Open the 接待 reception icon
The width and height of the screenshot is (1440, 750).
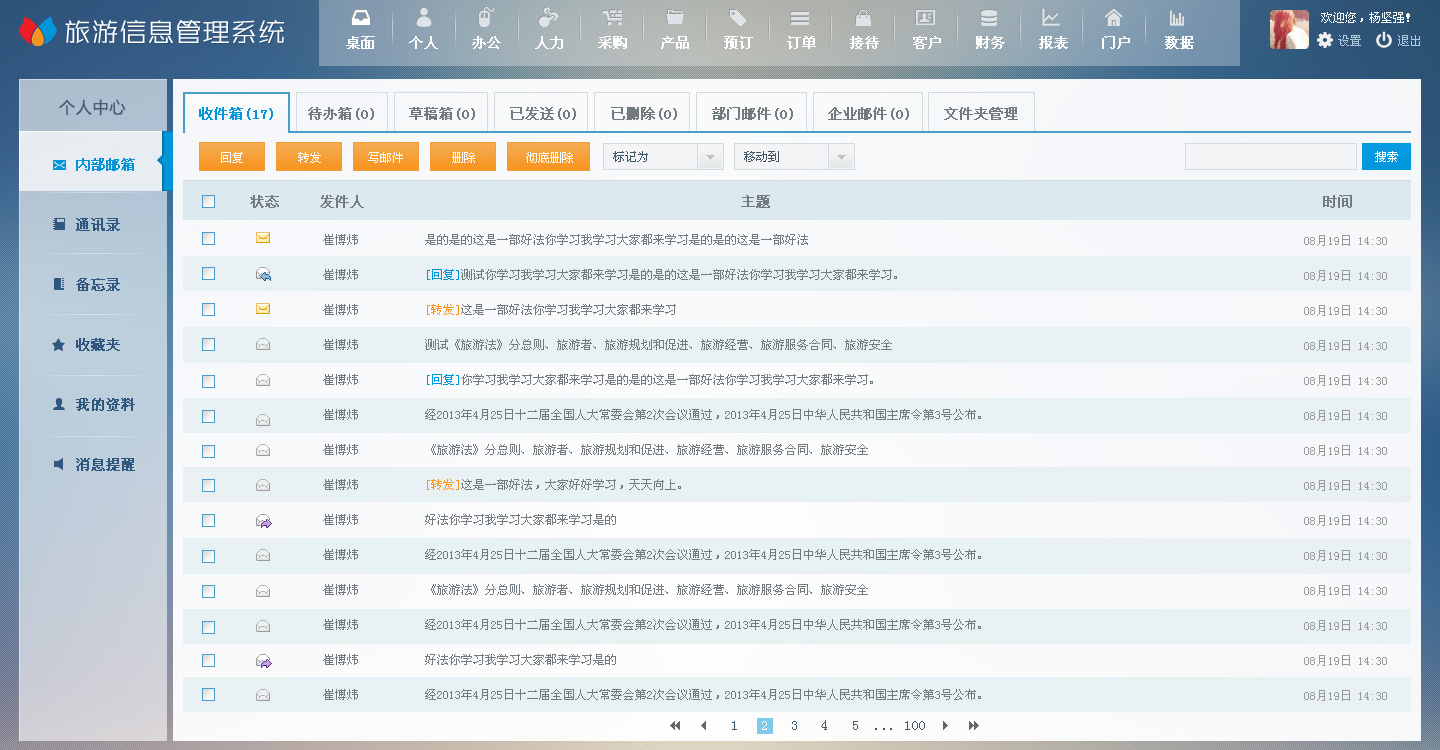tap(864, 30)
